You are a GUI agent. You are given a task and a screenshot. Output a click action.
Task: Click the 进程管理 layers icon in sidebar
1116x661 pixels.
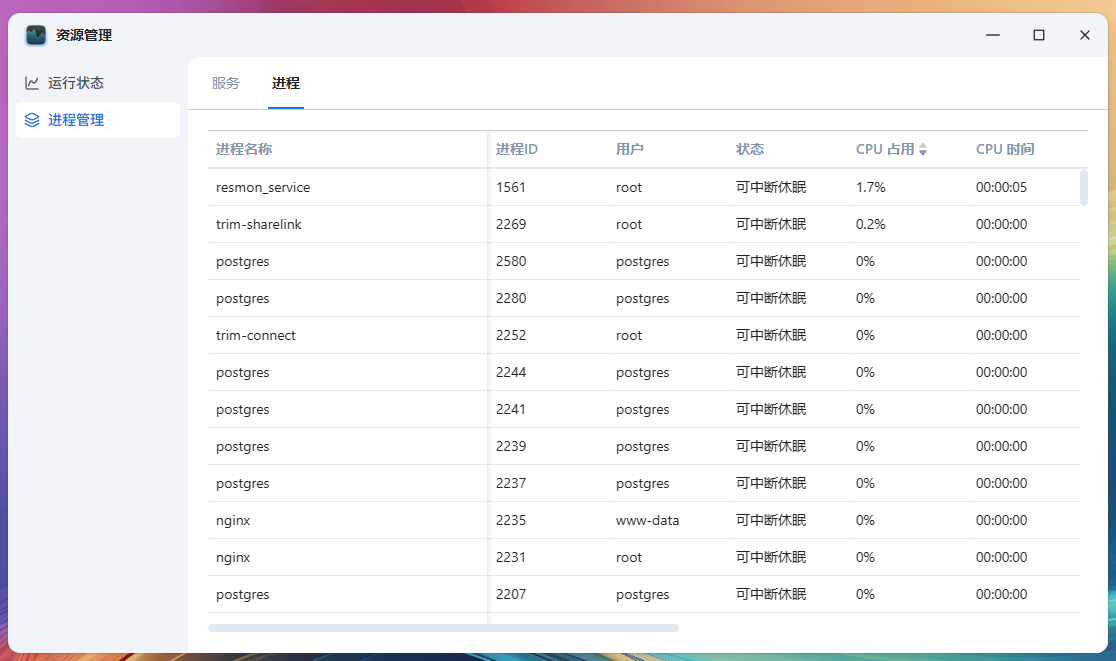[32, 120]
